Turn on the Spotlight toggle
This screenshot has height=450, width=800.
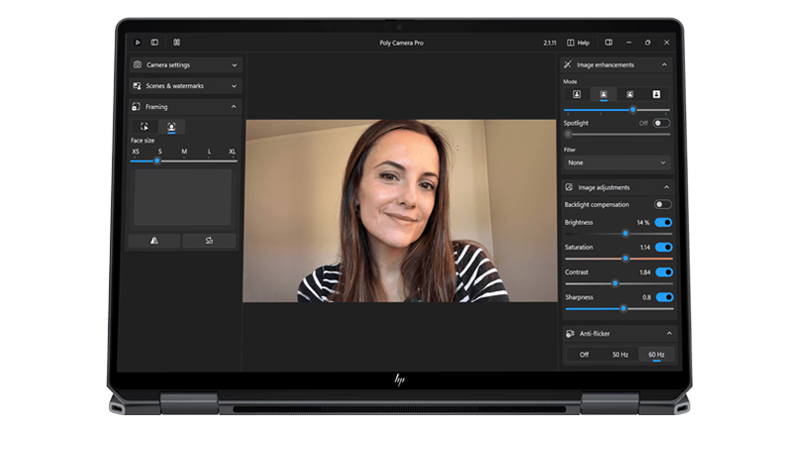pos(661,123)
